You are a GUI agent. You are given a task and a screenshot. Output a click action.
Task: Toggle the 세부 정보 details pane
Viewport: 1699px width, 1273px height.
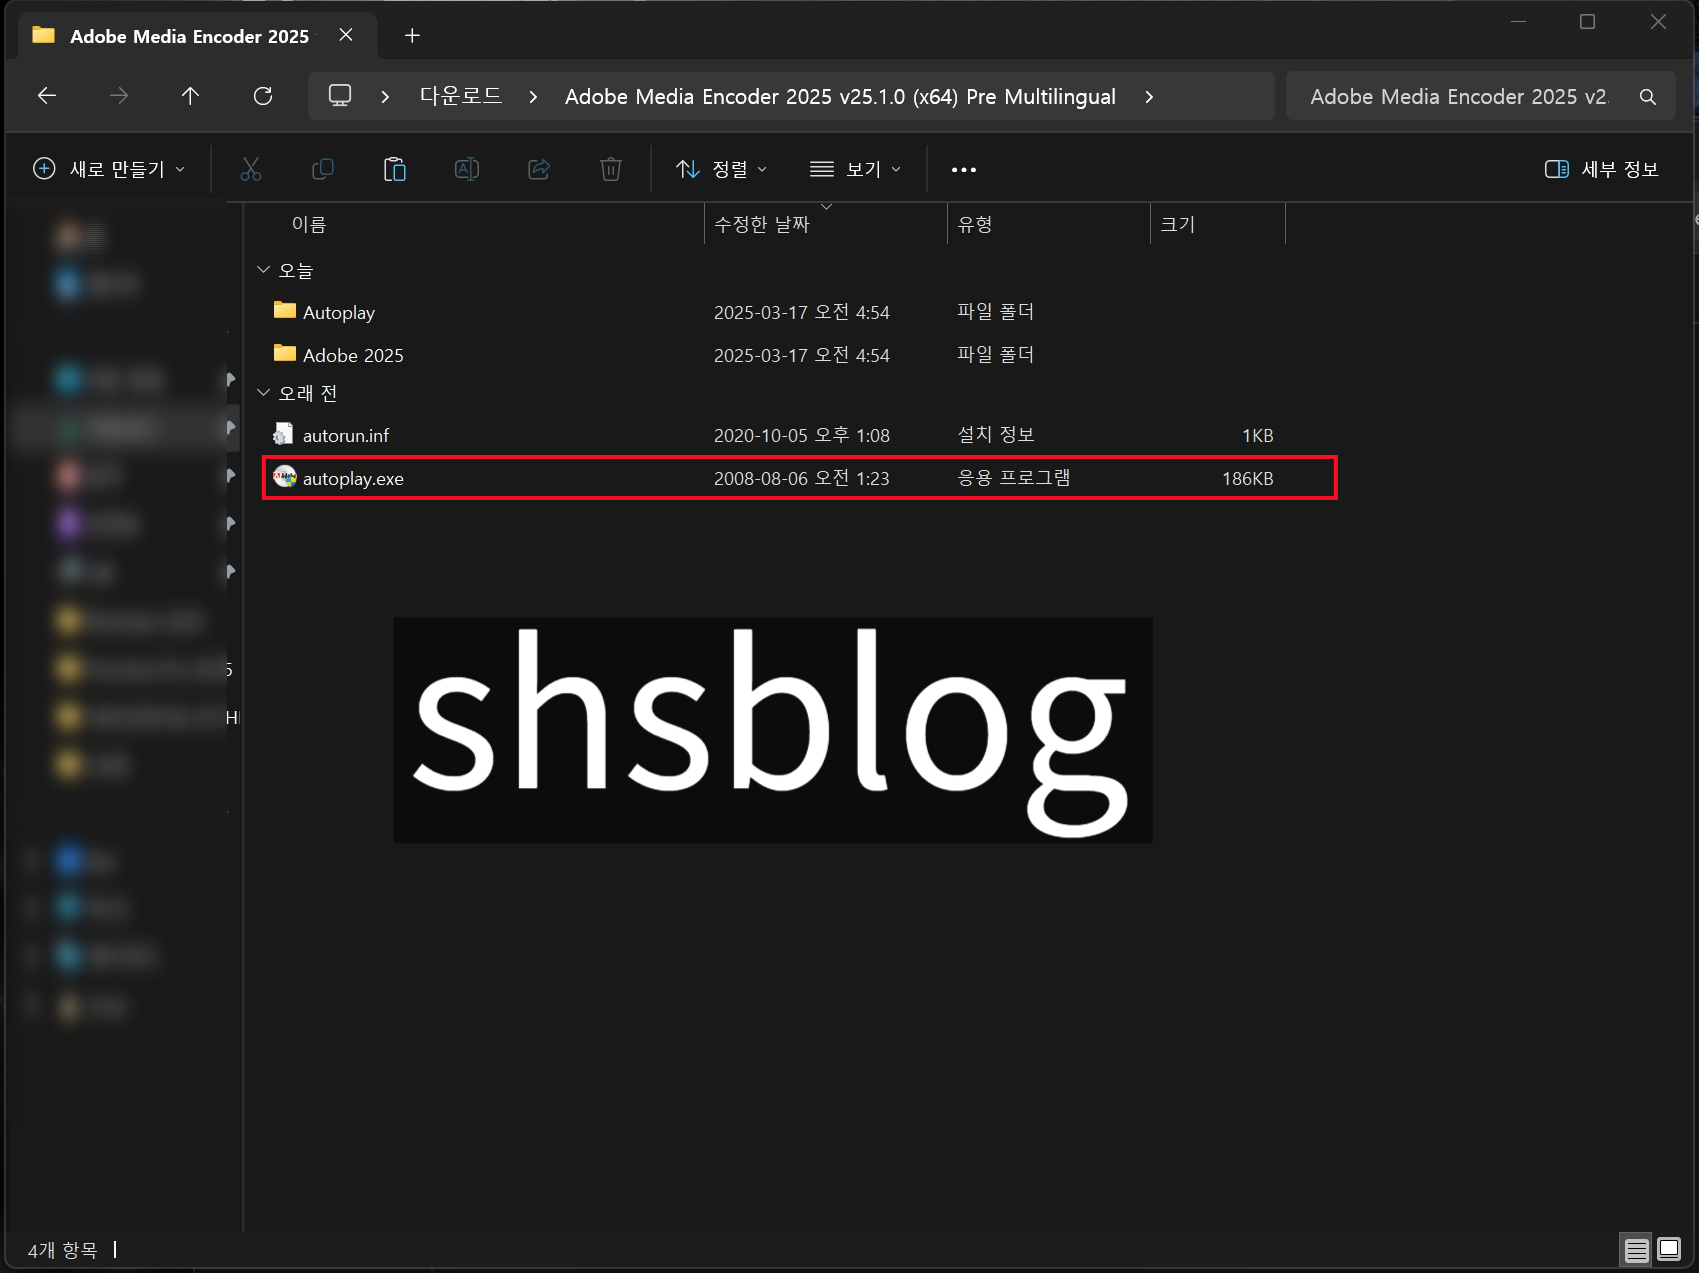[1602, 169]
